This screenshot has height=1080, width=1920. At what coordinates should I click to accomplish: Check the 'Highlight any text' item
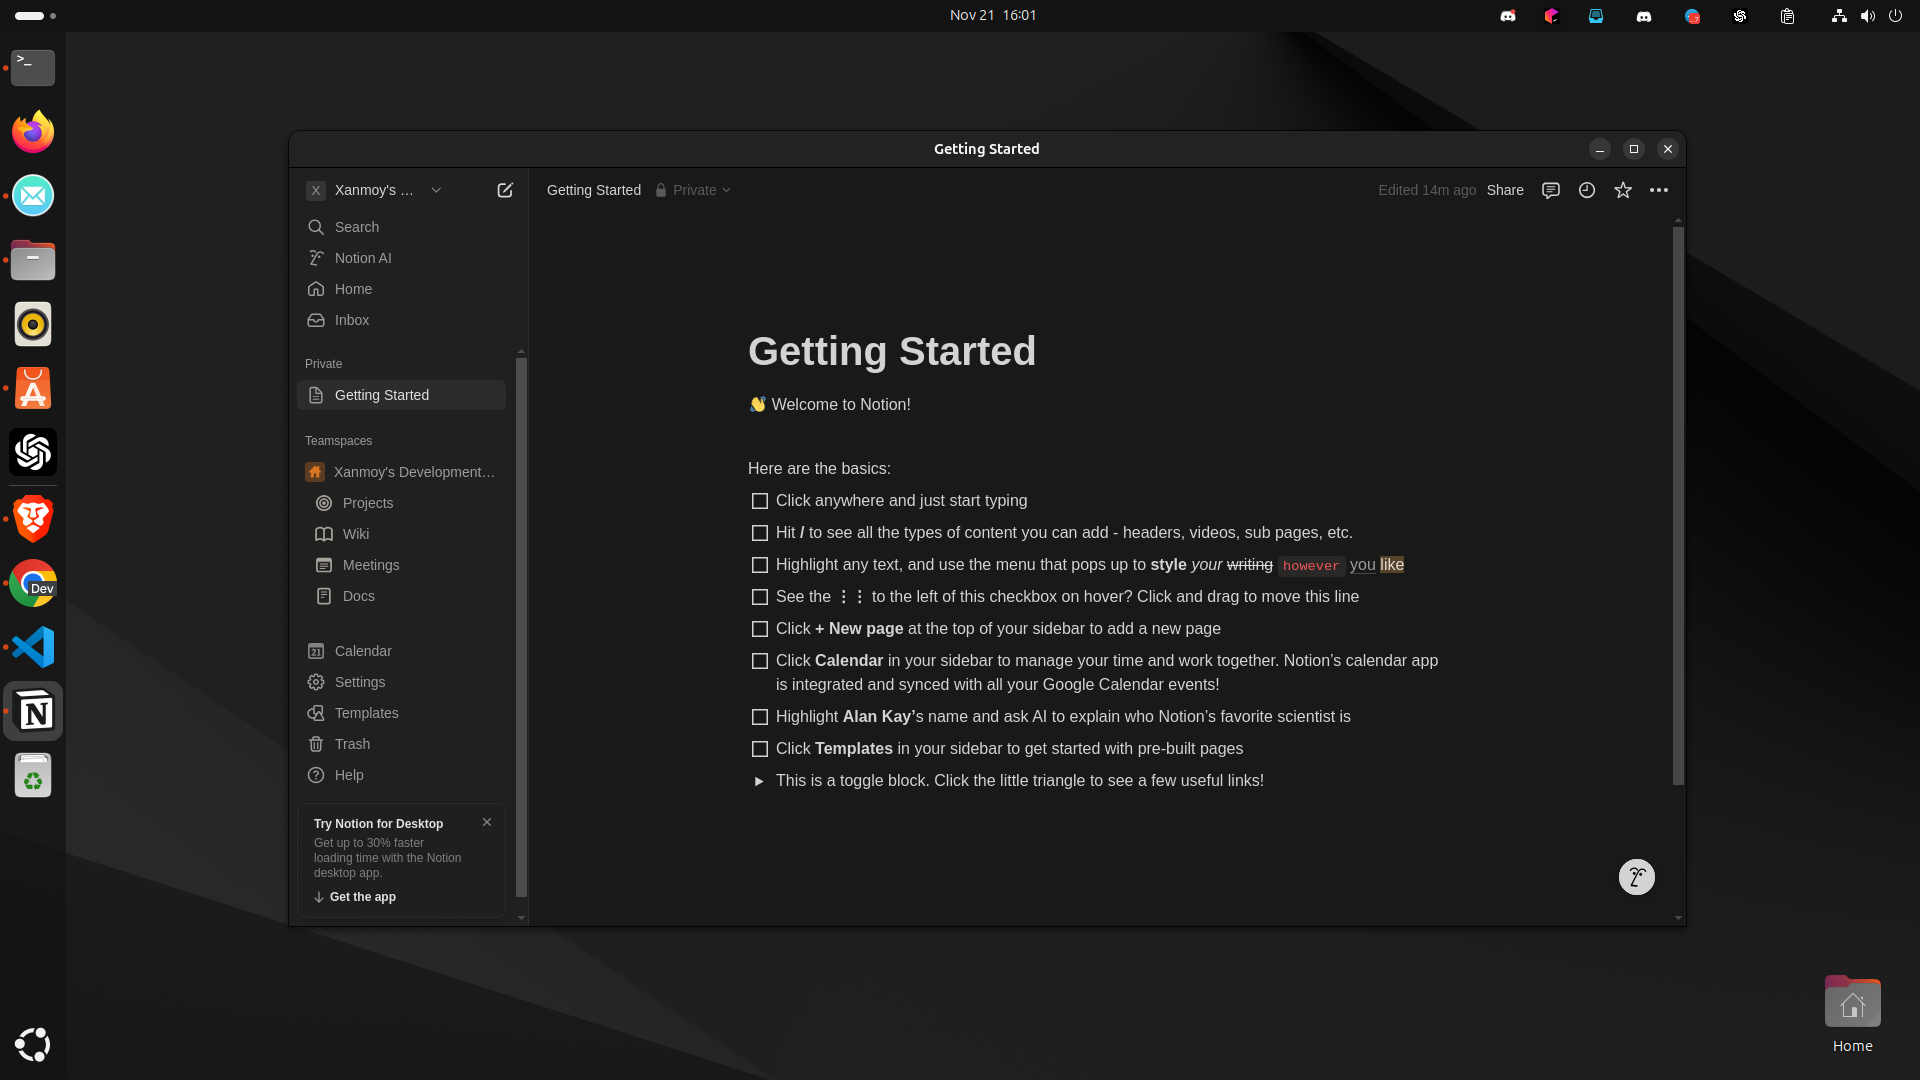pyautogui.click(x=760, y=565)
